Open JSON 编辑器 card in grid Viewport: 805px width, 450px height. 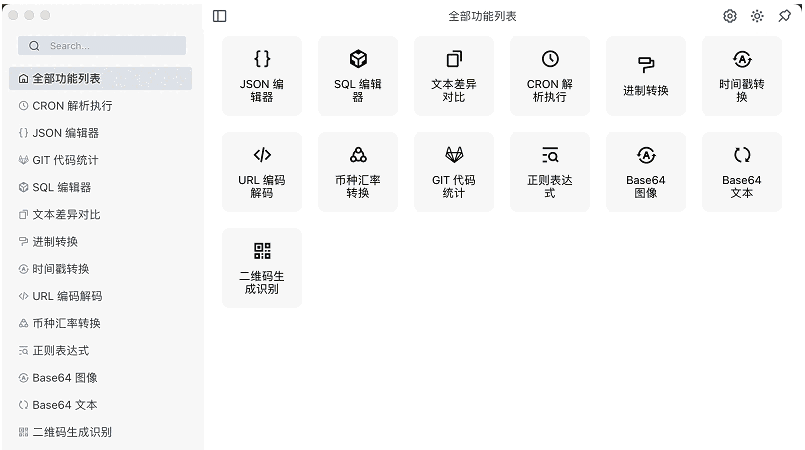coord(262,76)
